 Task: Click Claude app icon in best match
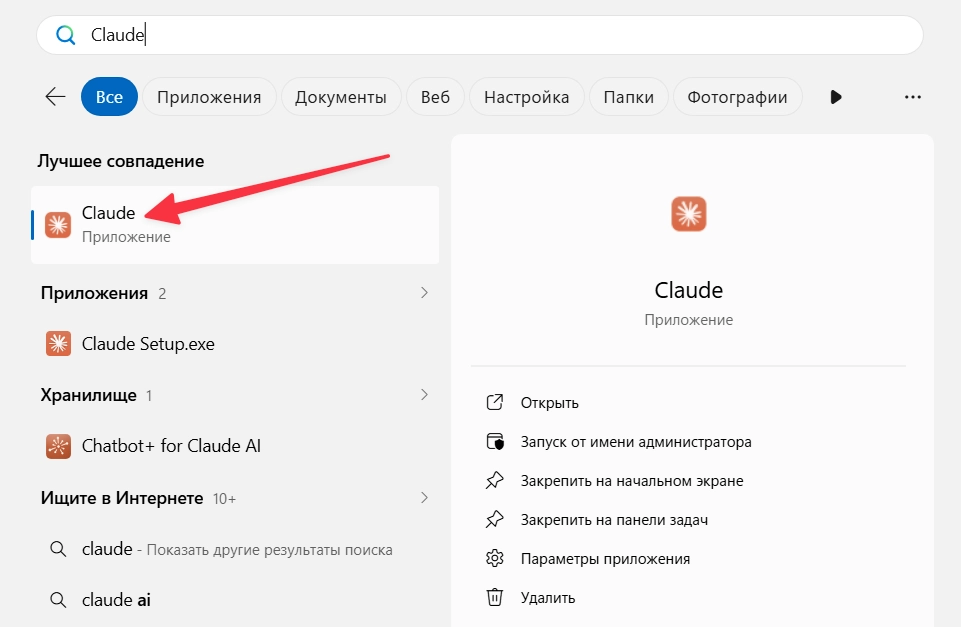58,225
